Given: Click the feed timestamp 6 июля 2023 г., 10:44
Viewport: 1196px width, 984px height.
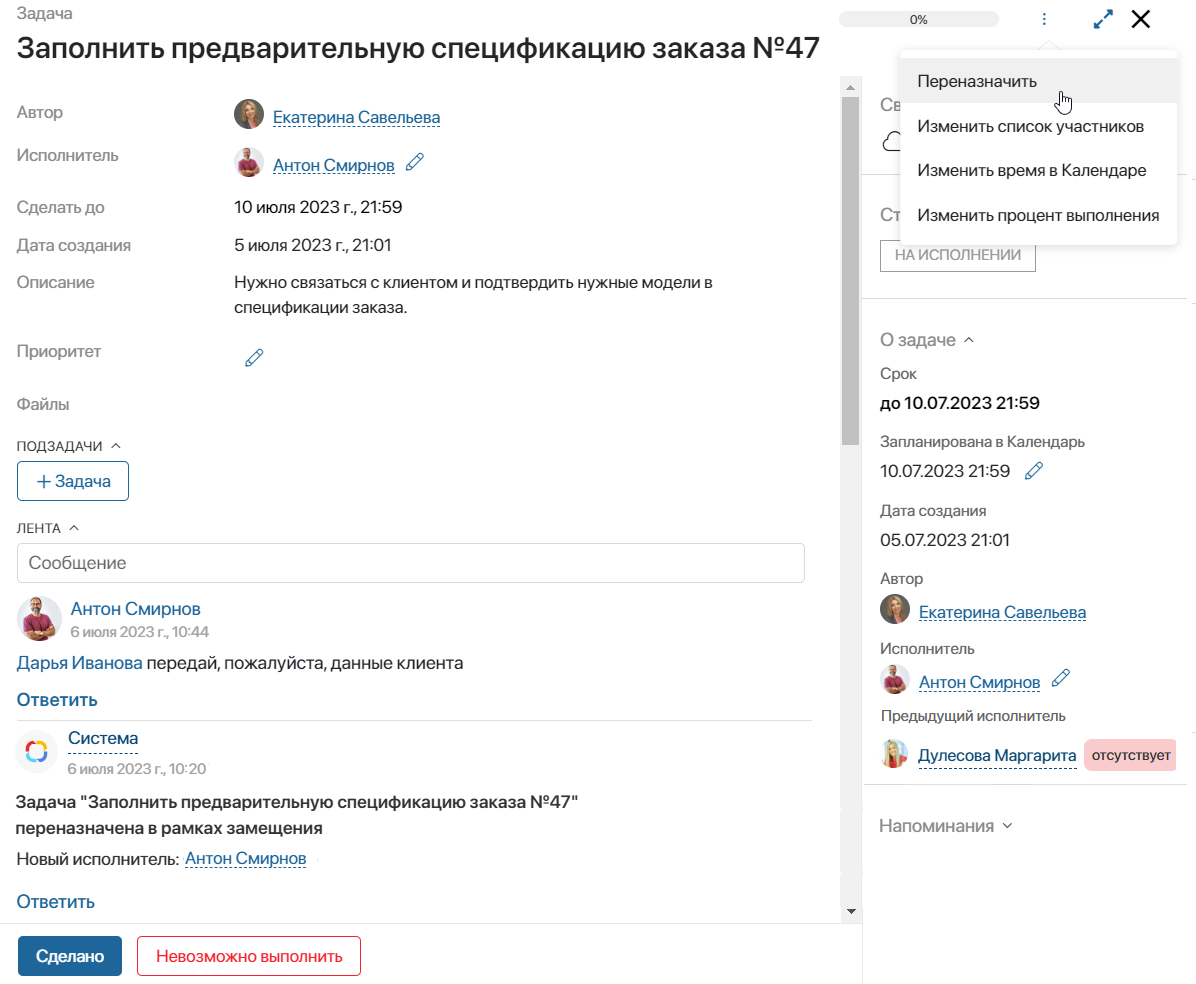Looking at the screenshot, I should tap(140, 632).
